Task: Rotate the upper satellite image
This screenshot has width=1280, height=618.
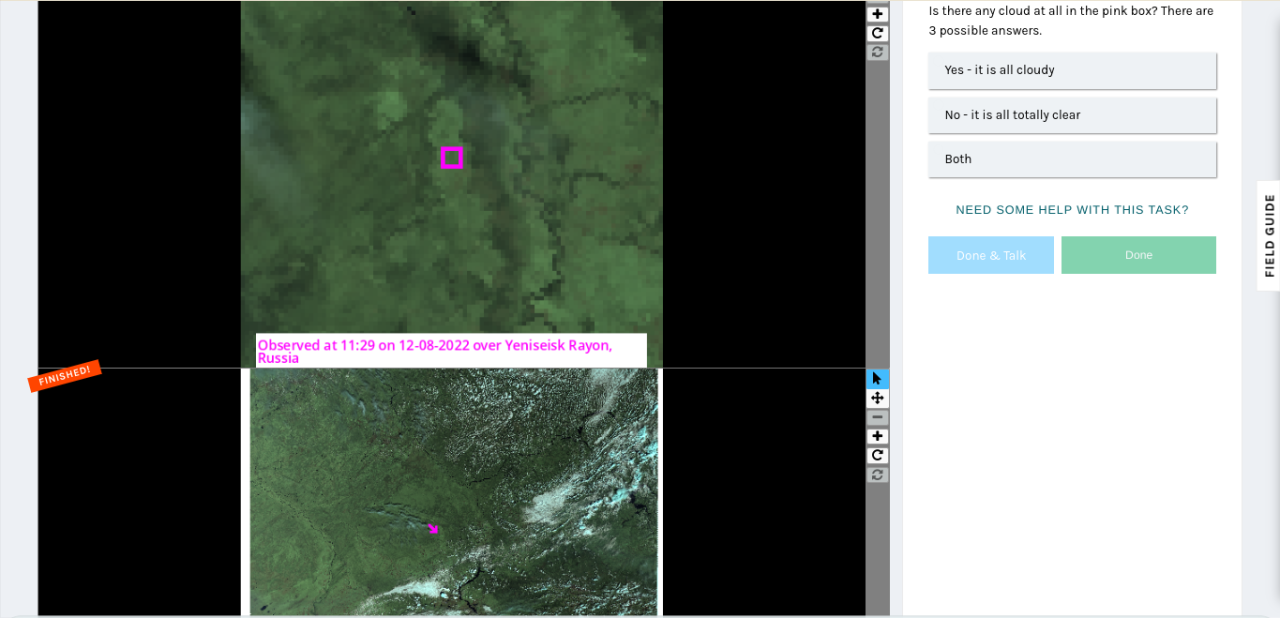Action: [x=877, y=33]
